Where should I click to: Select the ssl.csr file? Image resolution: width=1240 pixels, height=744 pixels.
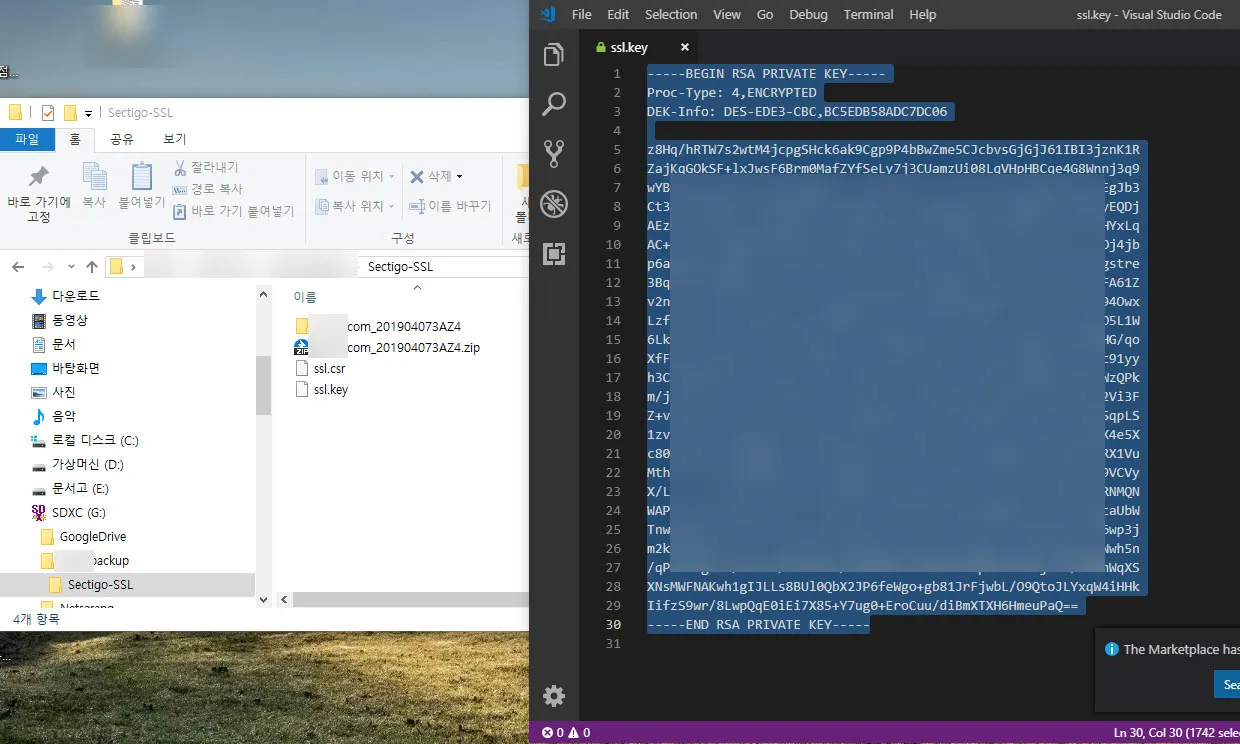click(329, 369)
